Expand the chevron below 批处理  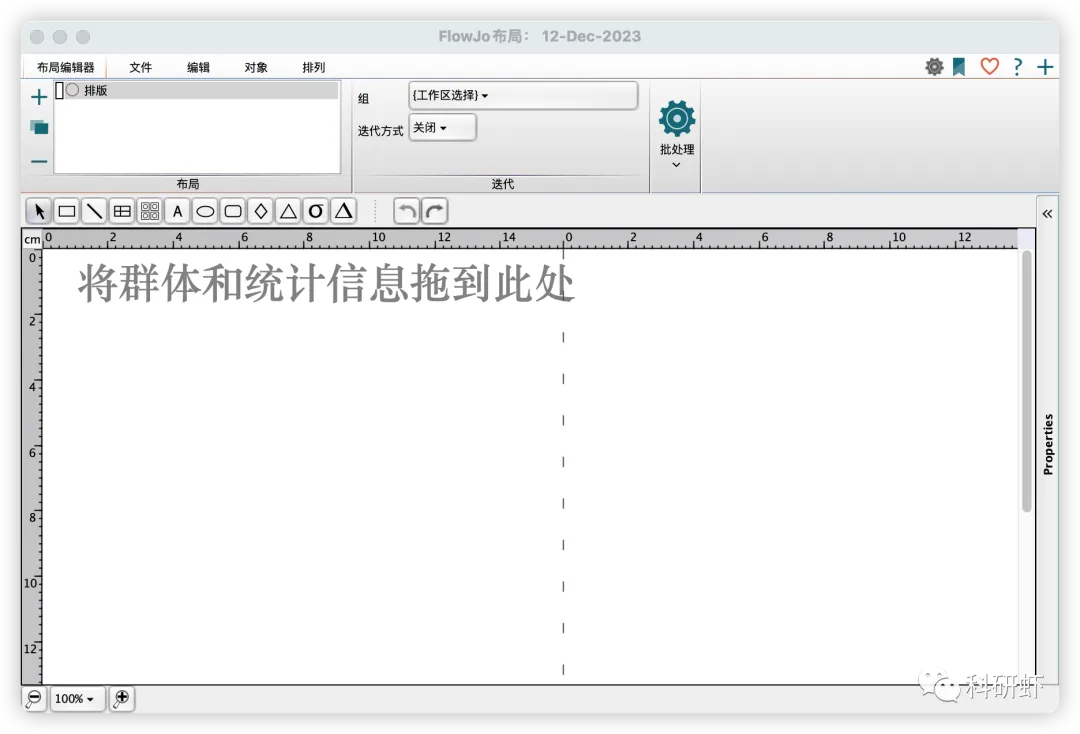tap(676, 165)
